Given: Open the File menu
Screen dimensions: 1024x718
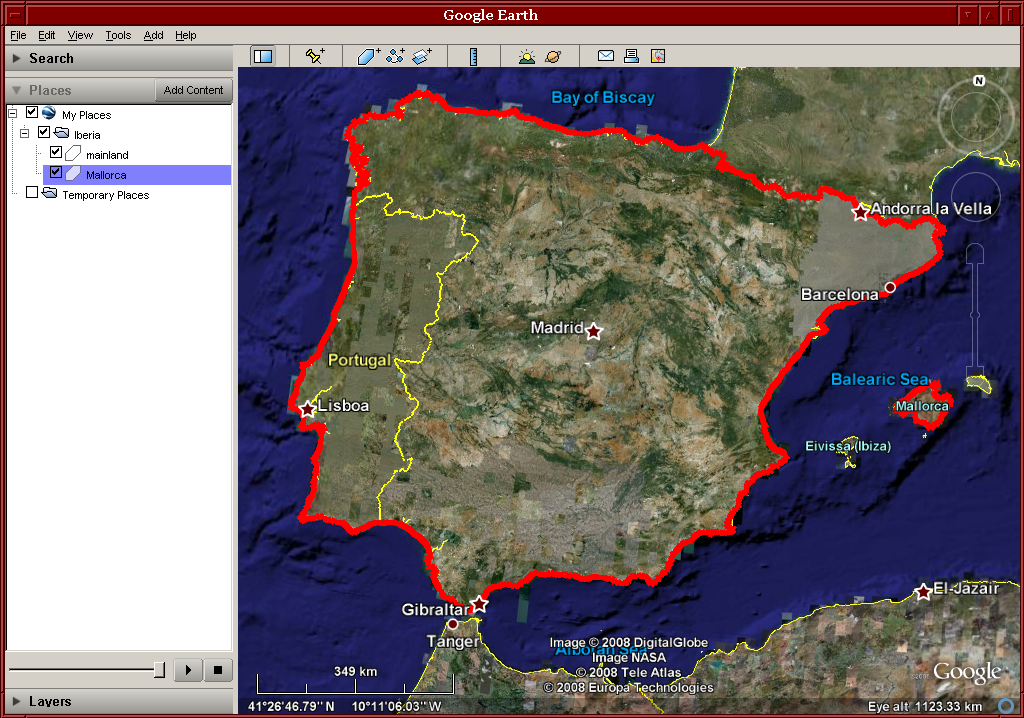Looking at the screenshot, I should pyautogui.click(x=18, y=35).
